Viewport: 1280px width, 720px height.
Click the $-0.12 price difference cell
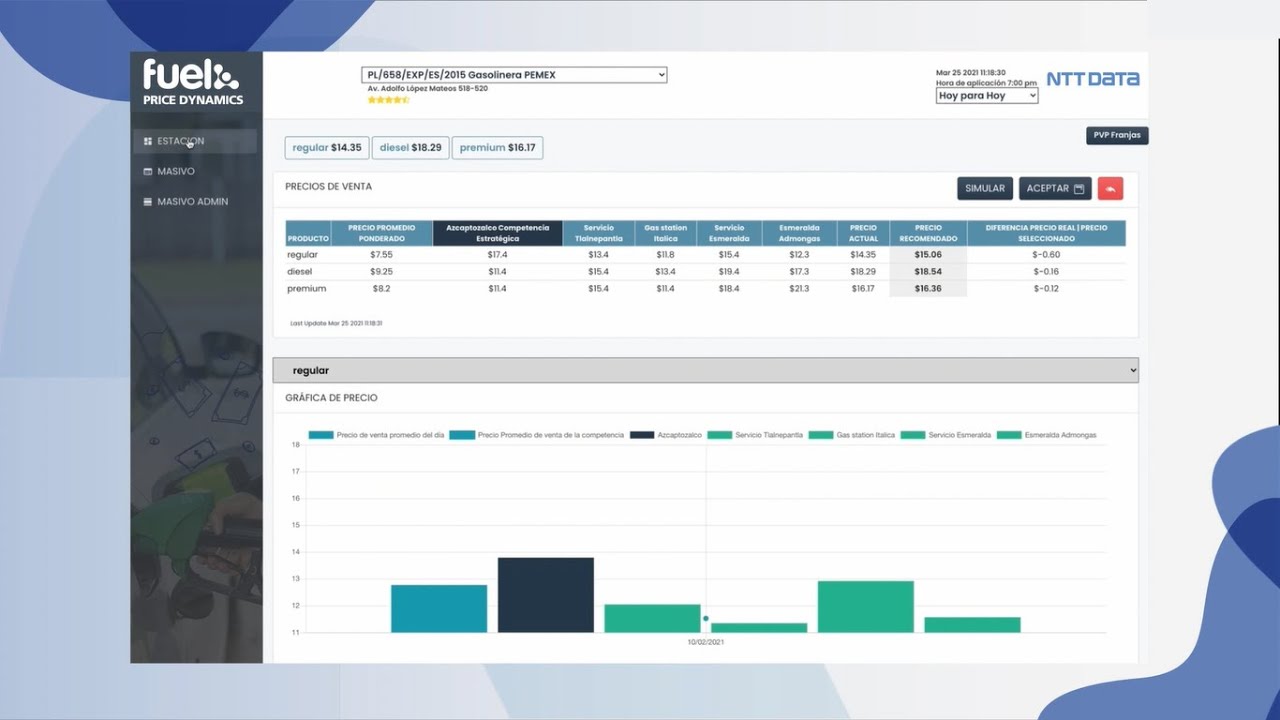1046,289
